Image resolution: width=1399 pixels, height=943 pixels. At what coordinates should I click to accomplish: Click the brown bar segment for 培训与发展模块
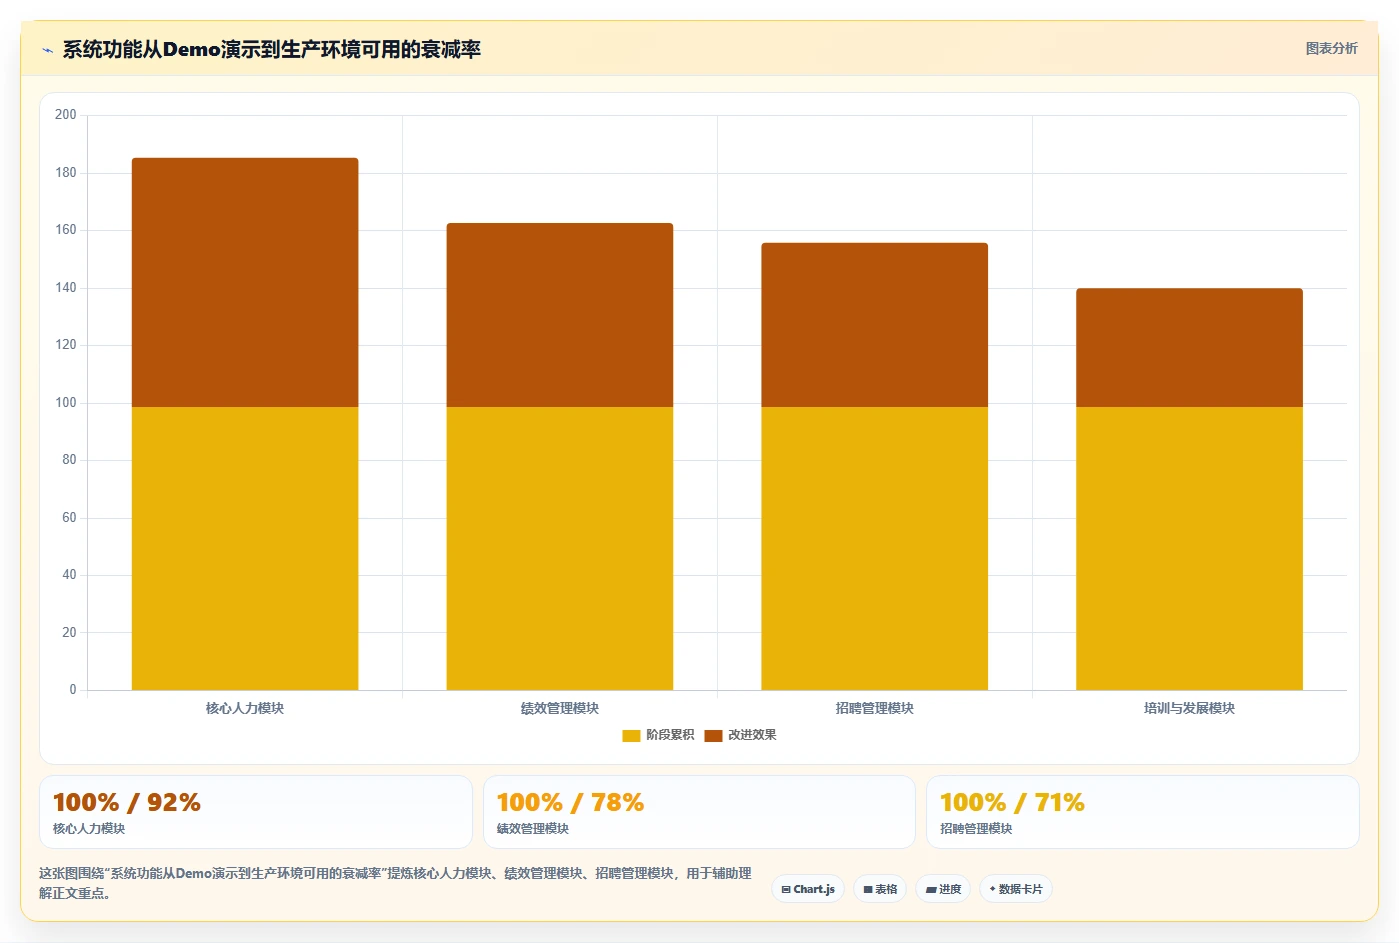[1189, 348]
